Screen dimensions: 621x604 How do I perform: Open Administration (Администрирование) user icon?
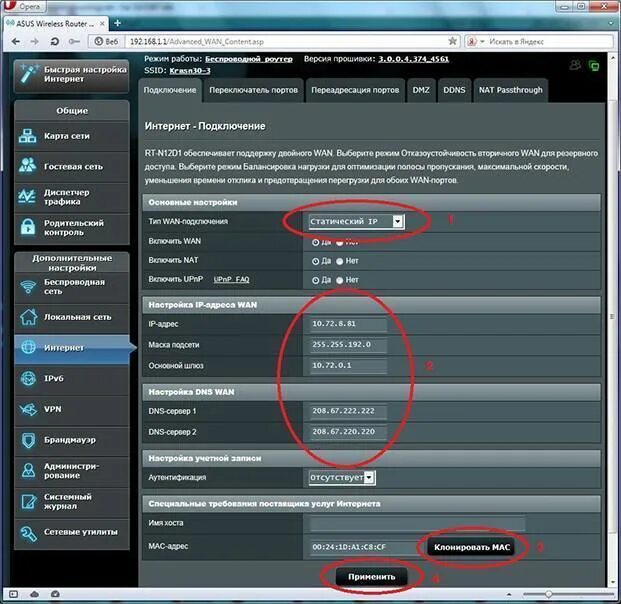pyautogui.click(x=29, y=471)
